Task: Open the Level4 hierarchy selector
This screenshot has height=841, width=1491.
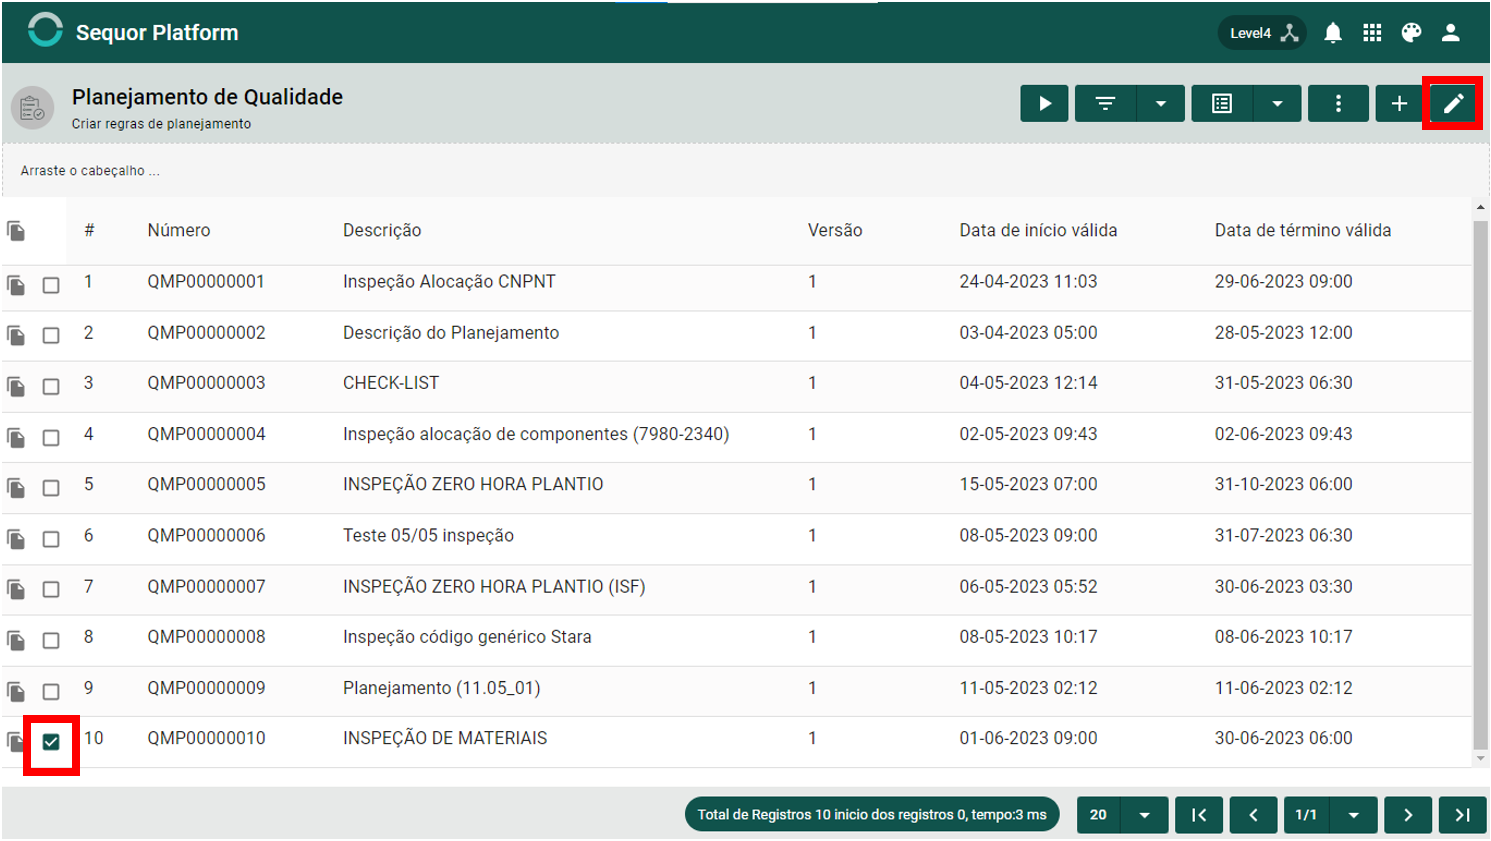Action: pos(1262,33)
